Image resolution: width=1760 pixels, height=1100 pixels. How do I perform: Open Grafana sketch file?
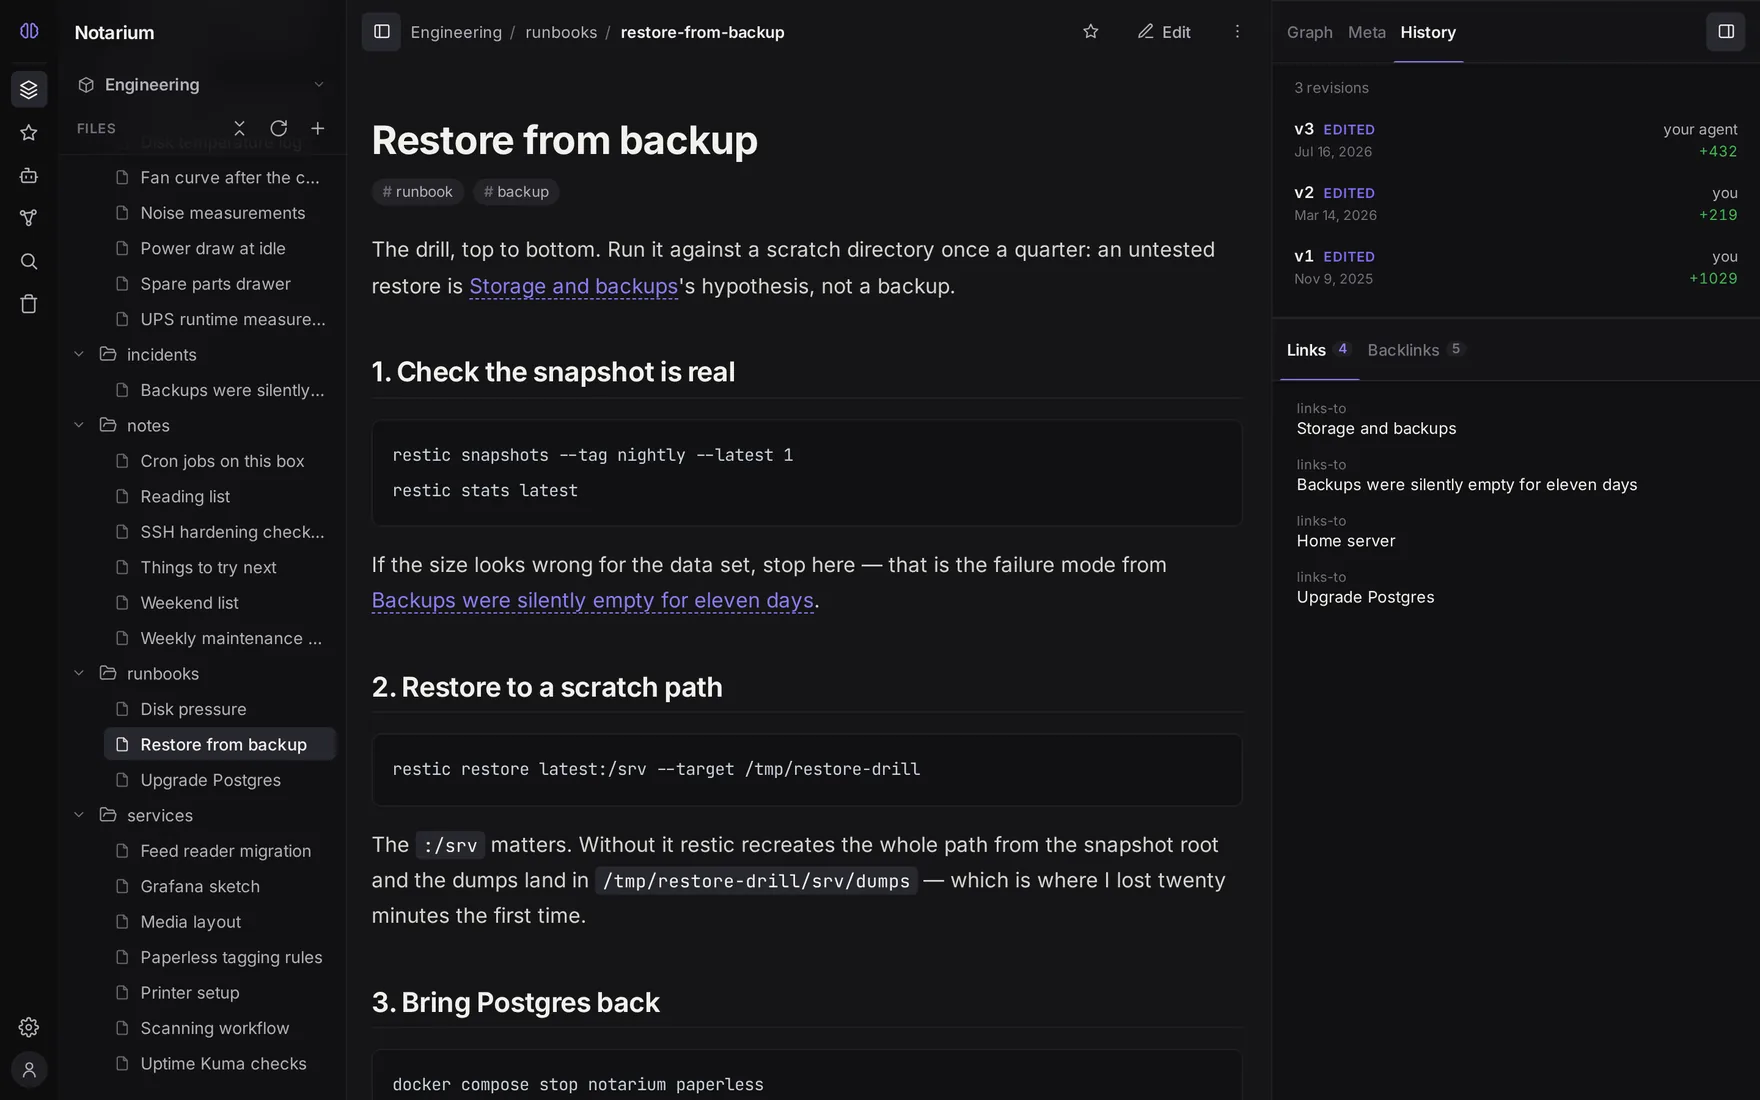click(220, 886)
